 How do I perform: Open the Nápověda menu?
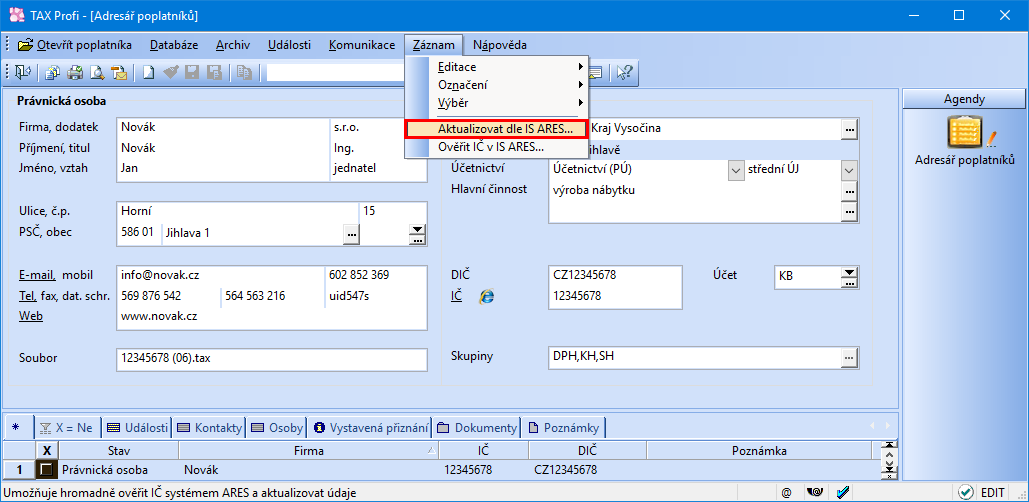[x=499, y=45]
